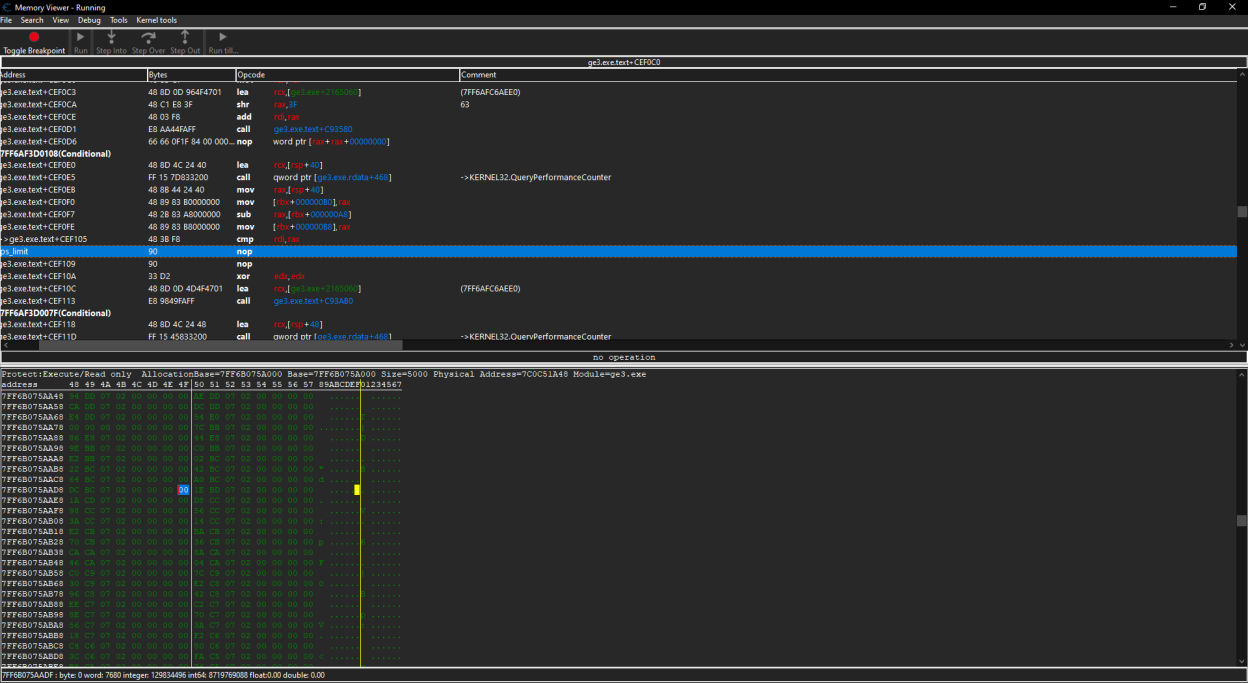Click the Step Over toolbar button
Viewport: 1248px width, 683px height.
149,42
